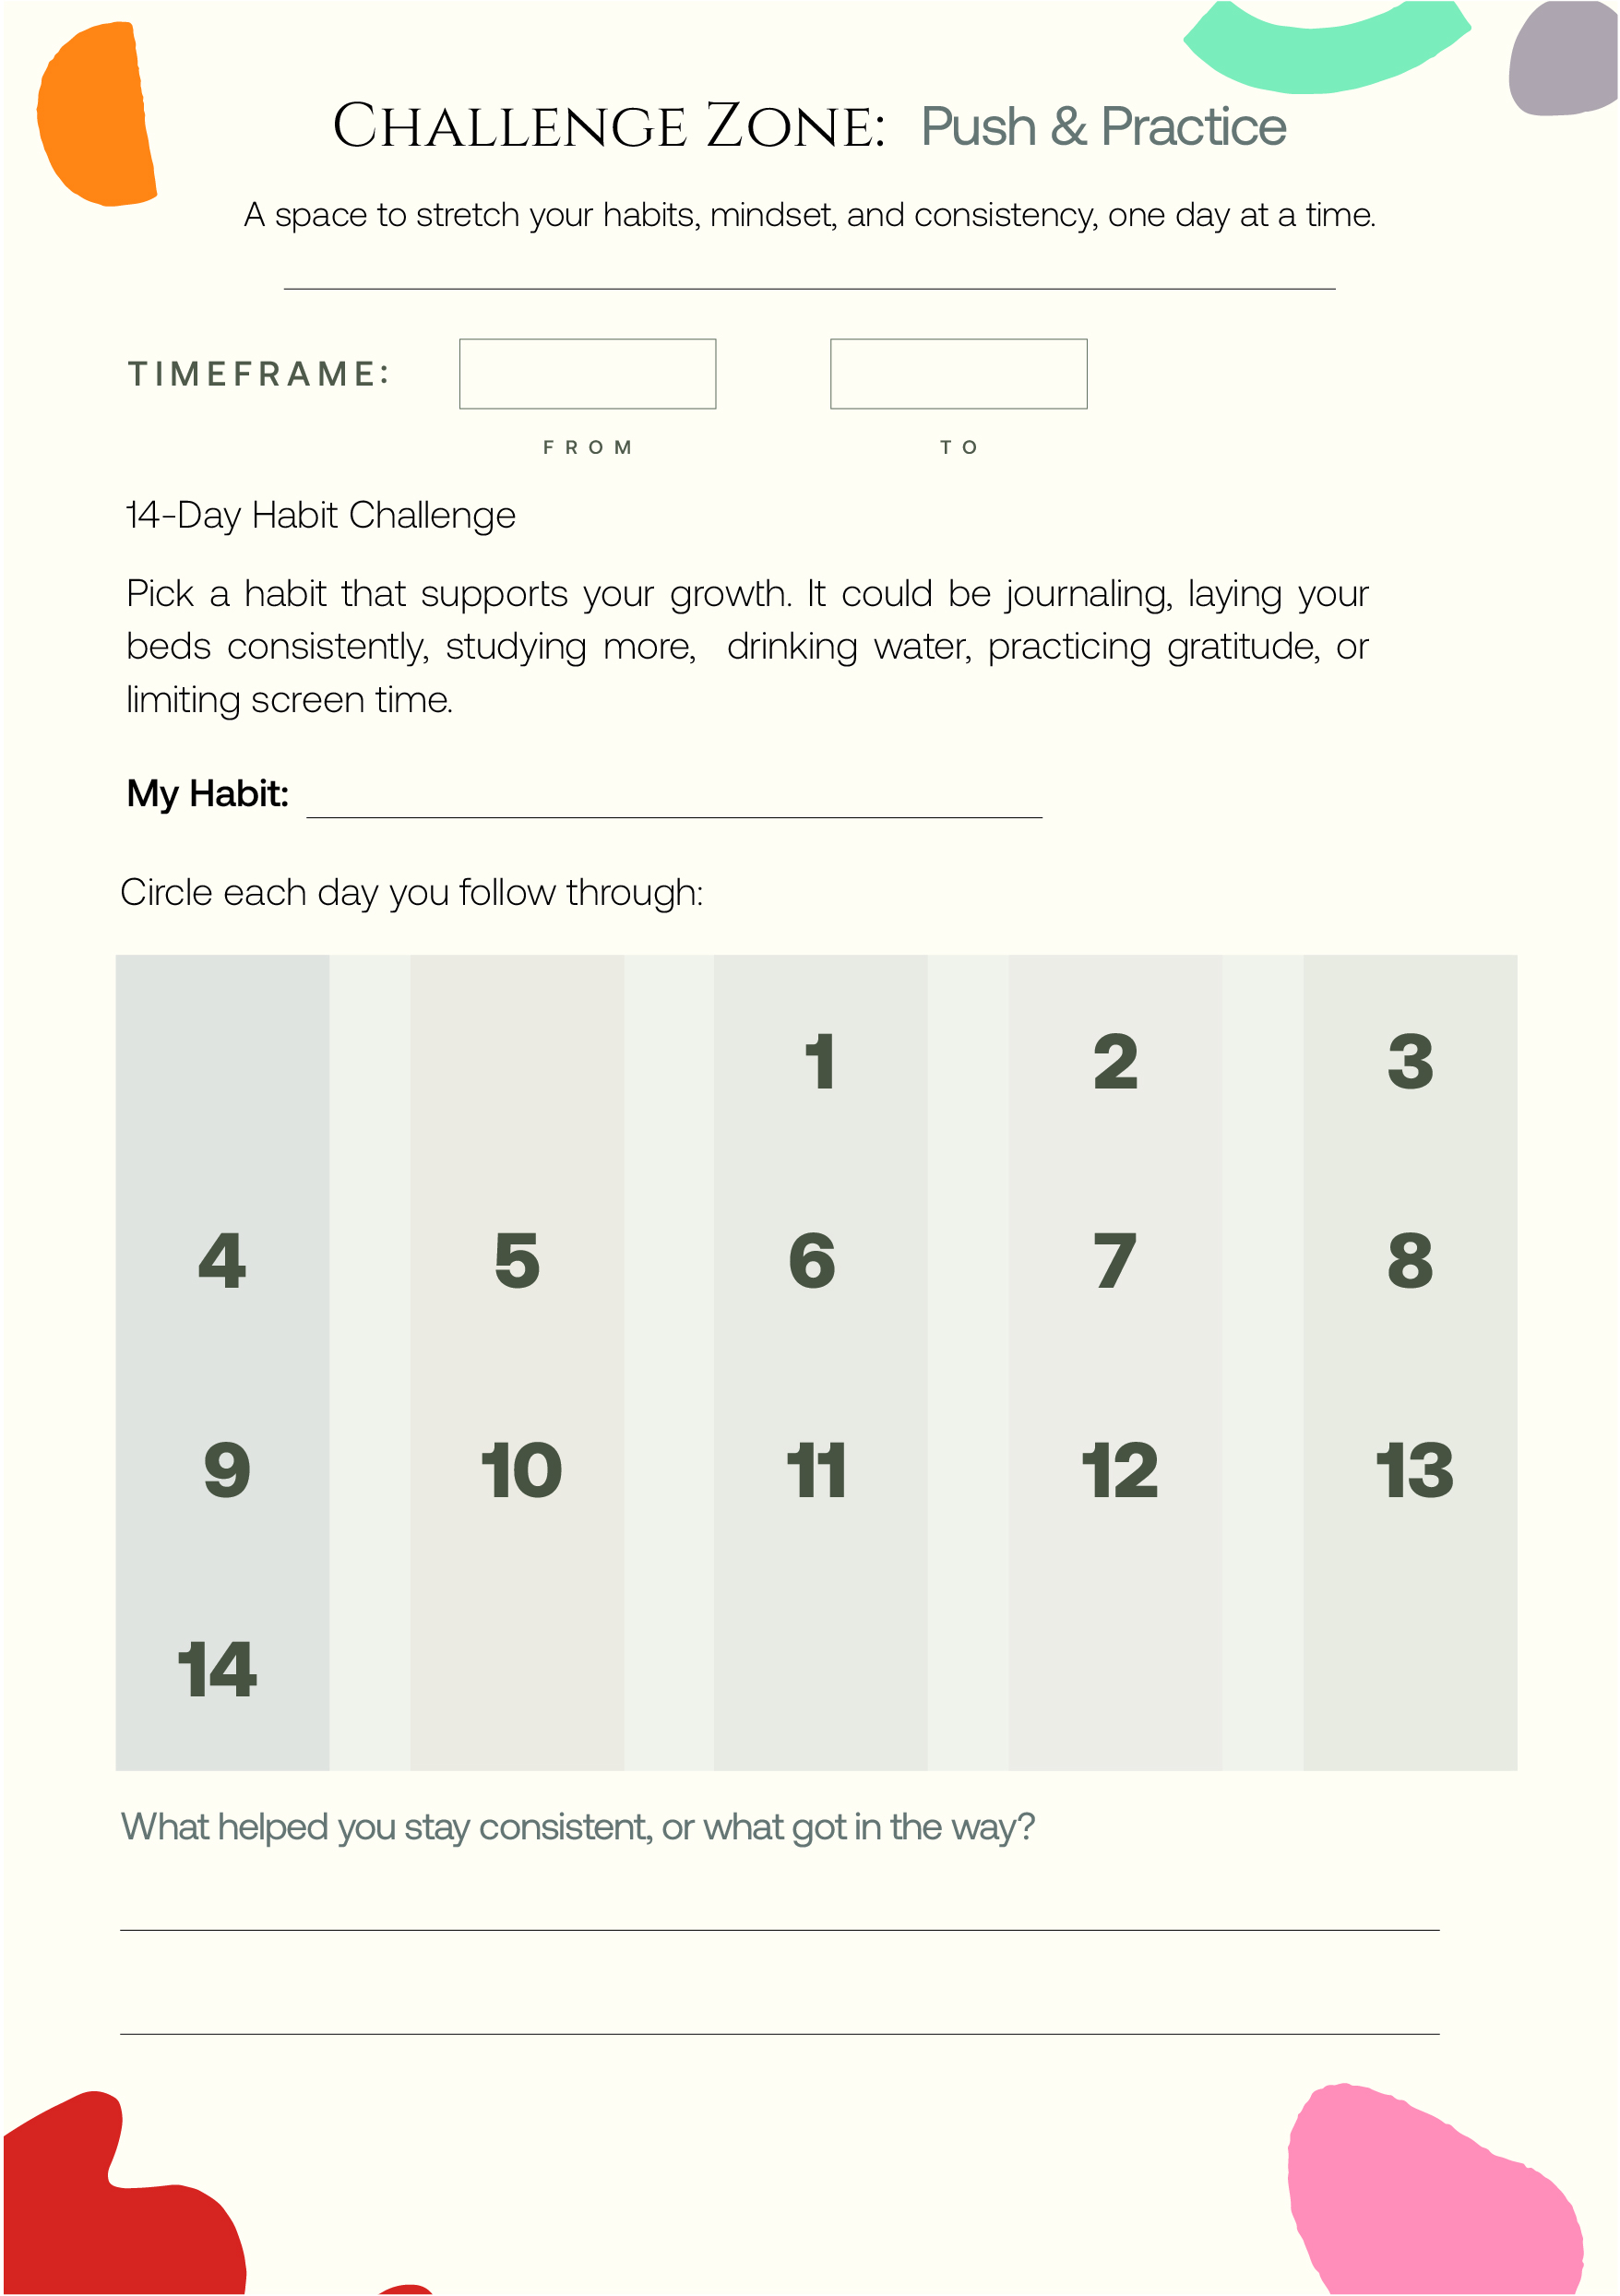Screen dimensions: 1620x2296
Task: Circle day 1 in the tracker
Action: 820,1061
